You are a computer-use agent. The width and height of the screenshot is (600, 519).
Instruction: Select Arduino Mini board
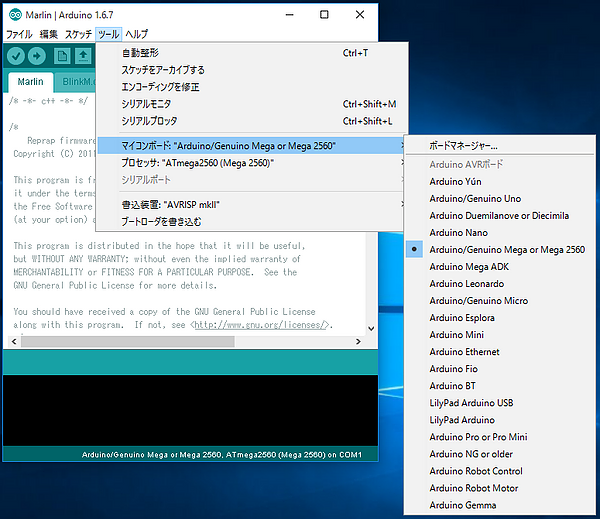(500, 335)
